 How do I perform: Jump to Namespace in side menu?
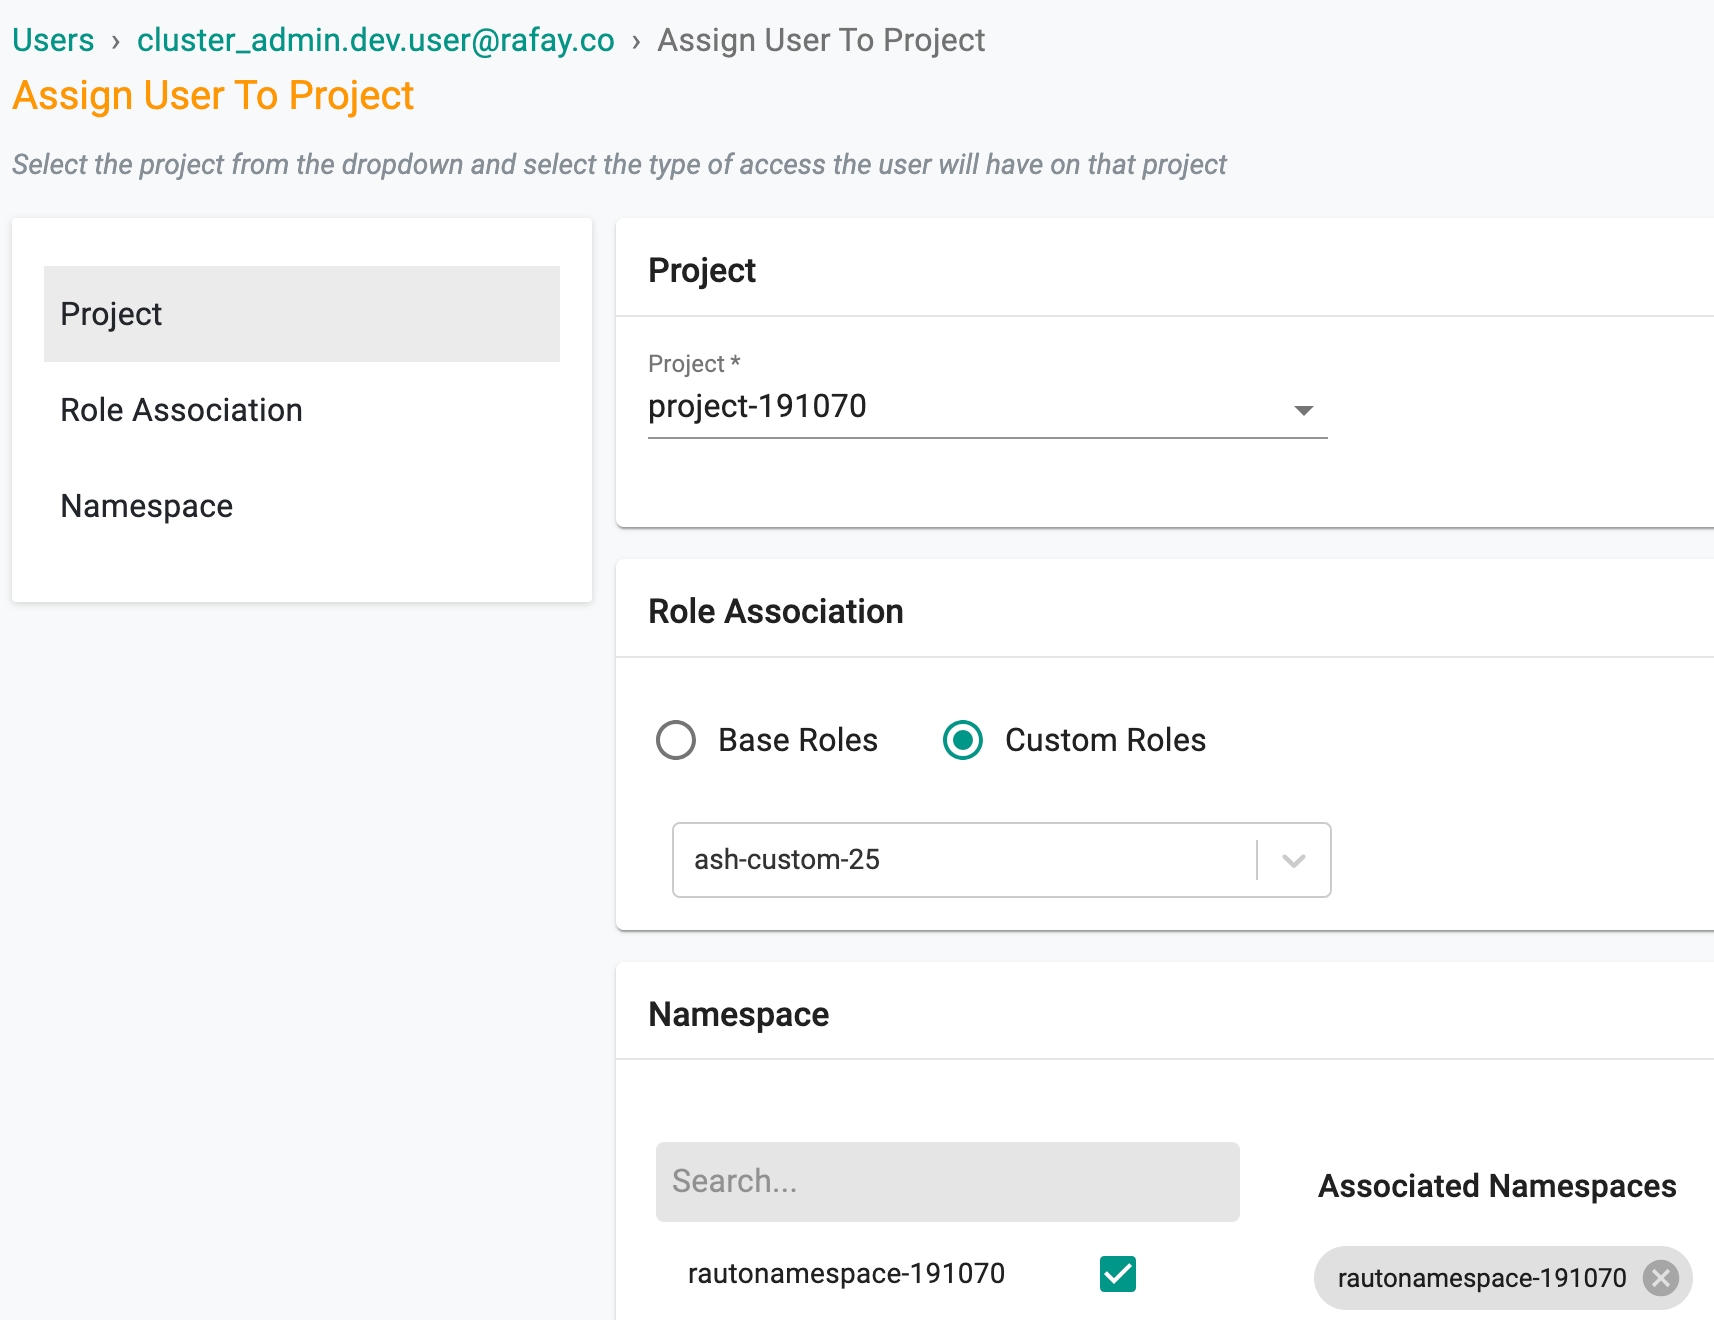[302, 506]
